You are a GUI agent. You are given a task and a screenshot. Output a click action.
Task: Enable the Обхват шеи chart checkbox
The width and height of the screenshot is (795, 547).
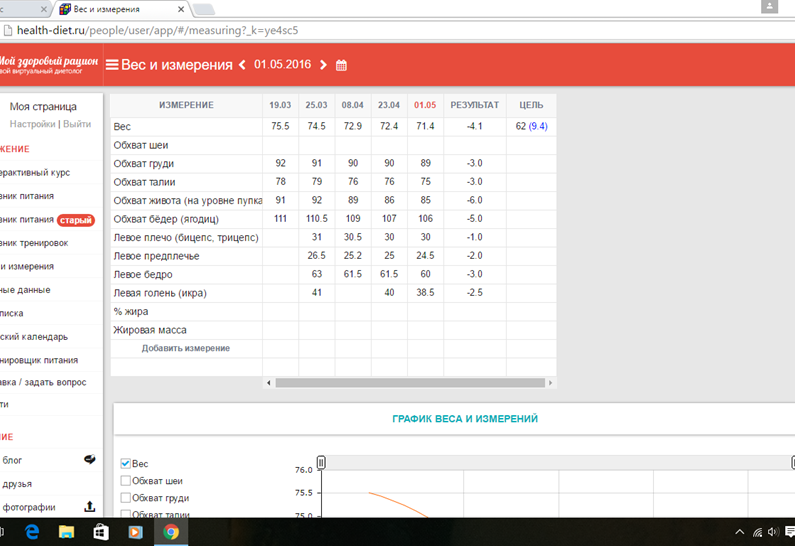(126, 481)
